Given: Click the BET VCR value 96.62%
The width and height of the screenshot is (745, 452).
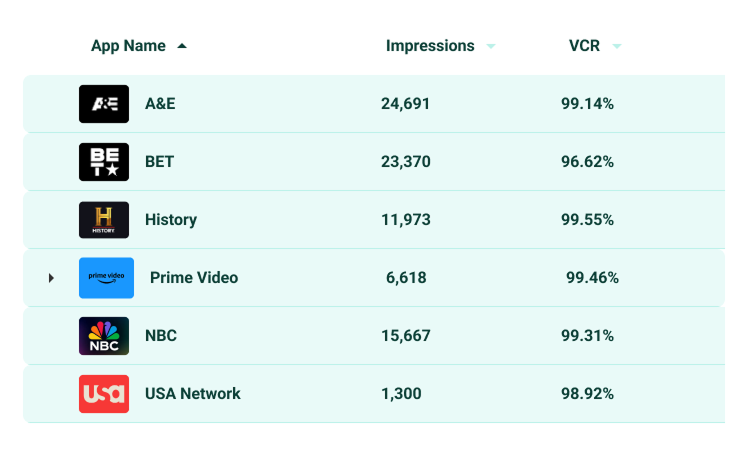Looking at the screenshot, I should pos(587,162).
